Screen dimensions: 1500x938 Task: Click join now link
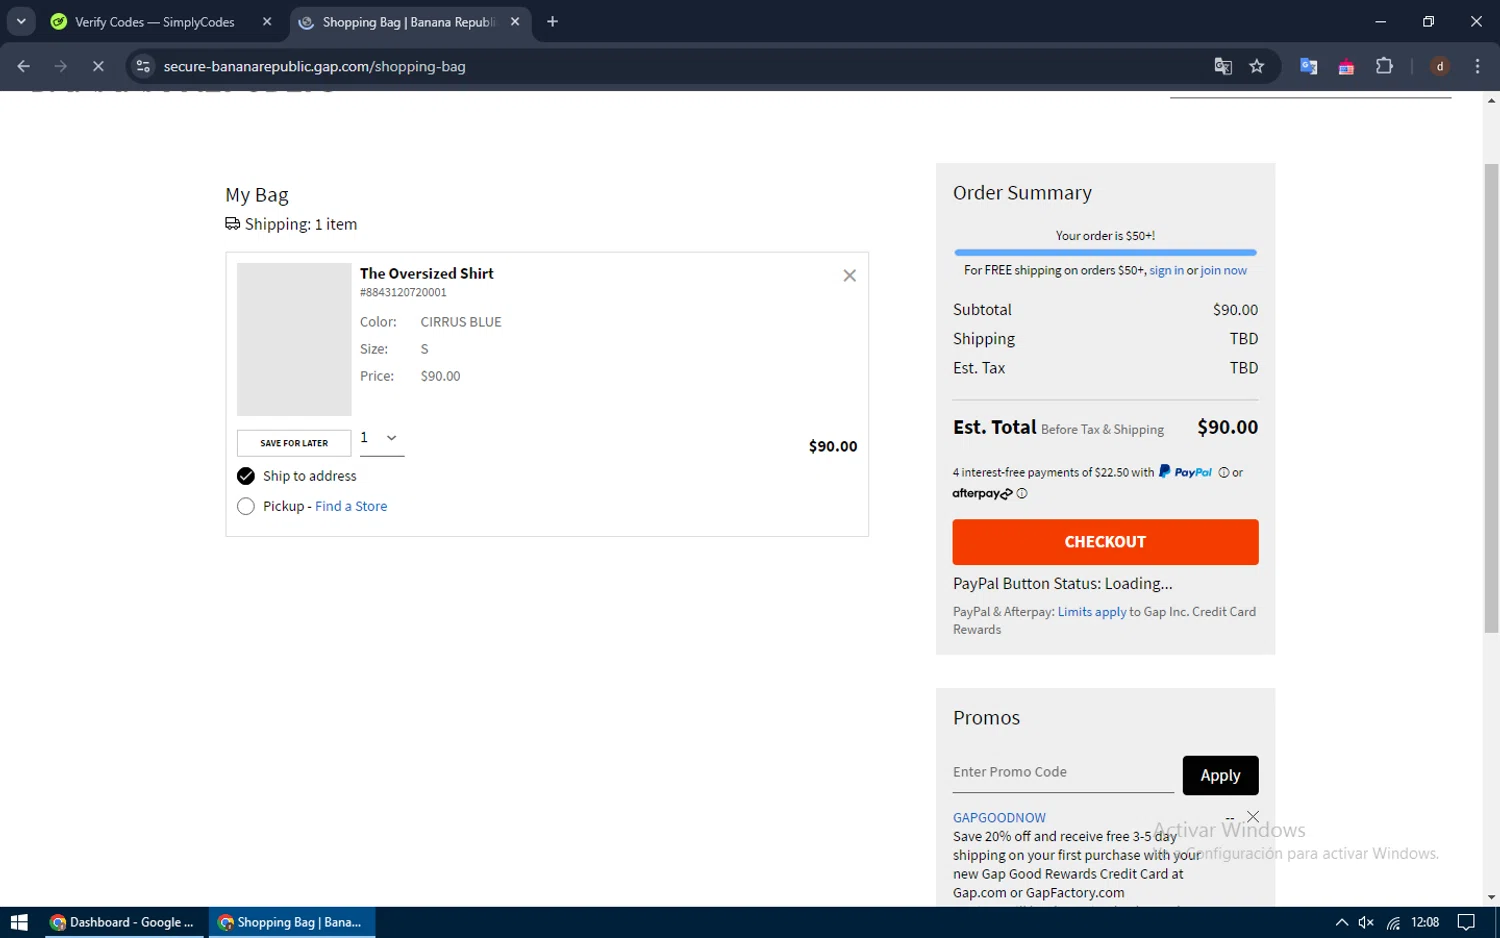point(1224,270)
